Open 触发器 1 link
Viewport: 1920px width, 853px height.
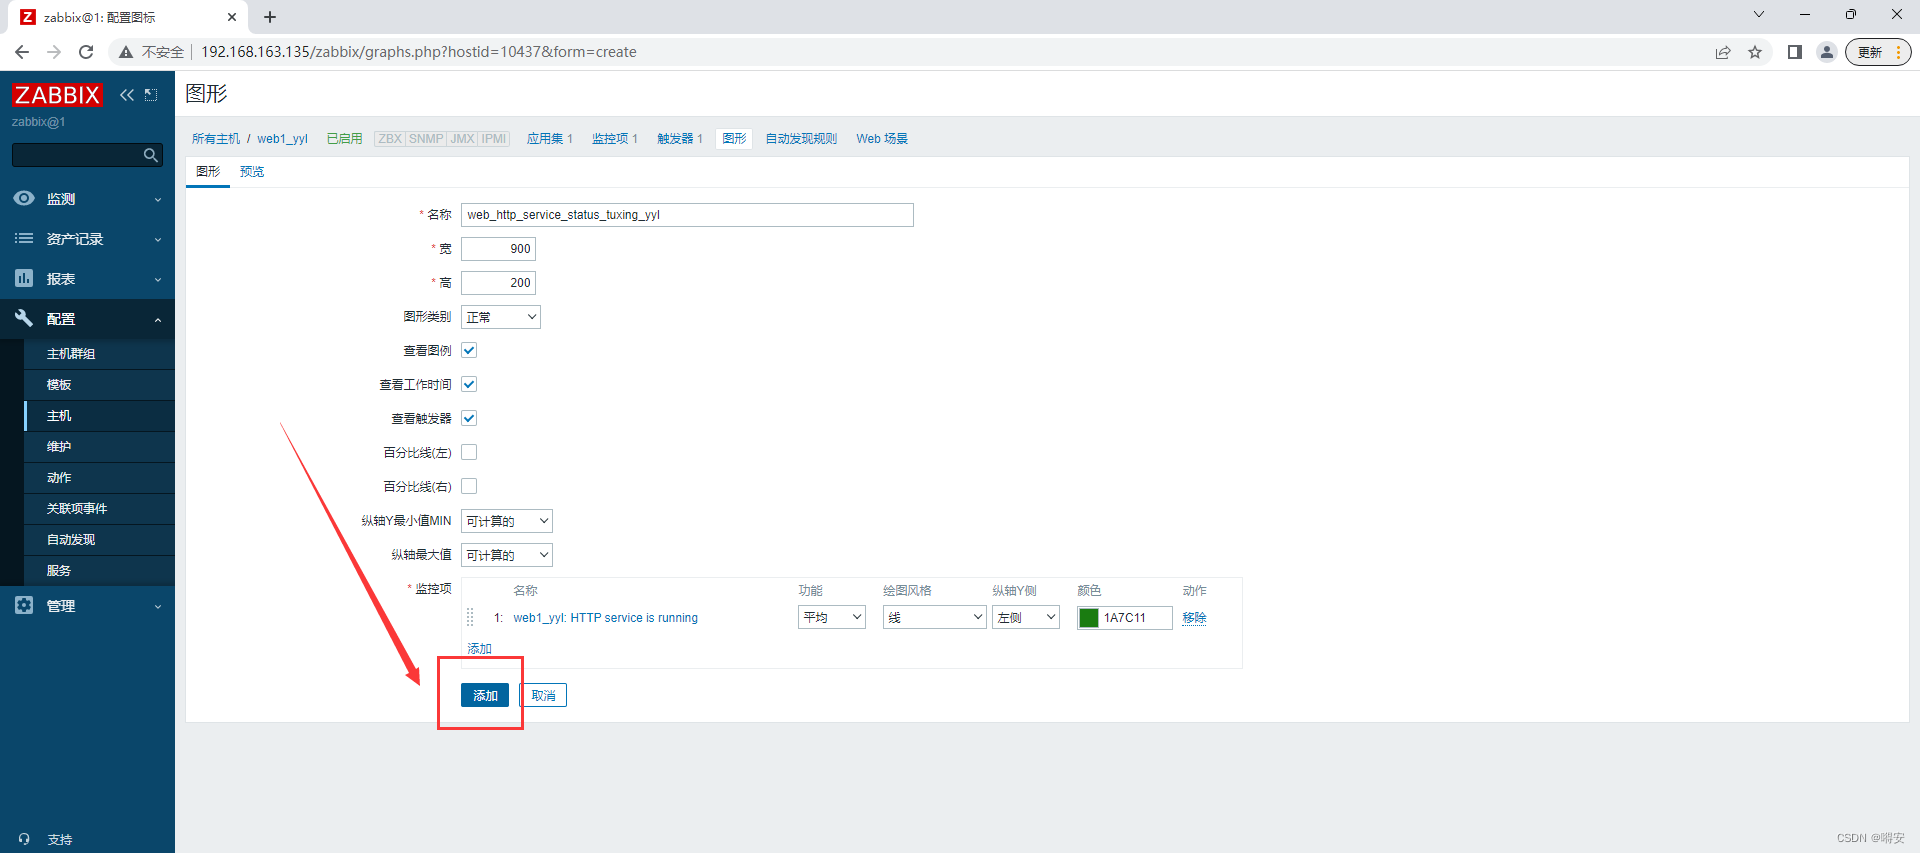point(680,139)
